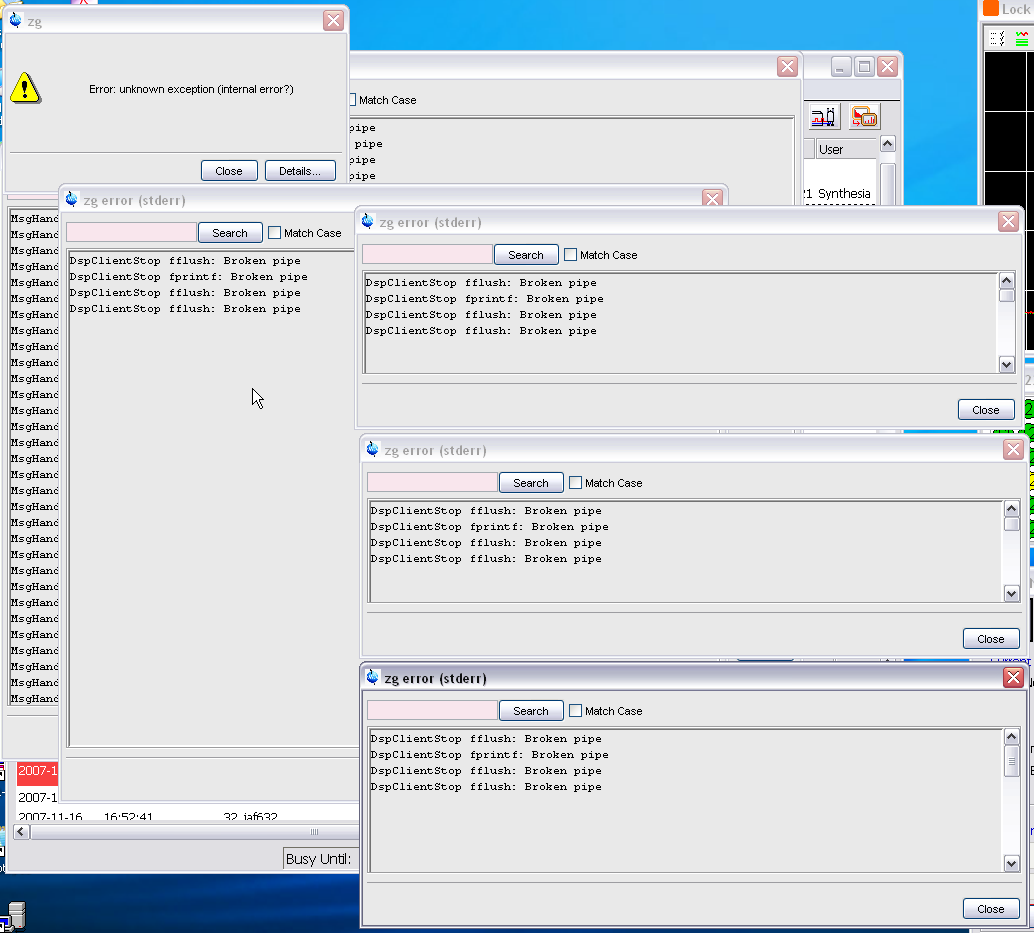Click scroll-down arrow in upper-right error window
Viewport: 1034px width, 933px height.
click(1007, 365)
